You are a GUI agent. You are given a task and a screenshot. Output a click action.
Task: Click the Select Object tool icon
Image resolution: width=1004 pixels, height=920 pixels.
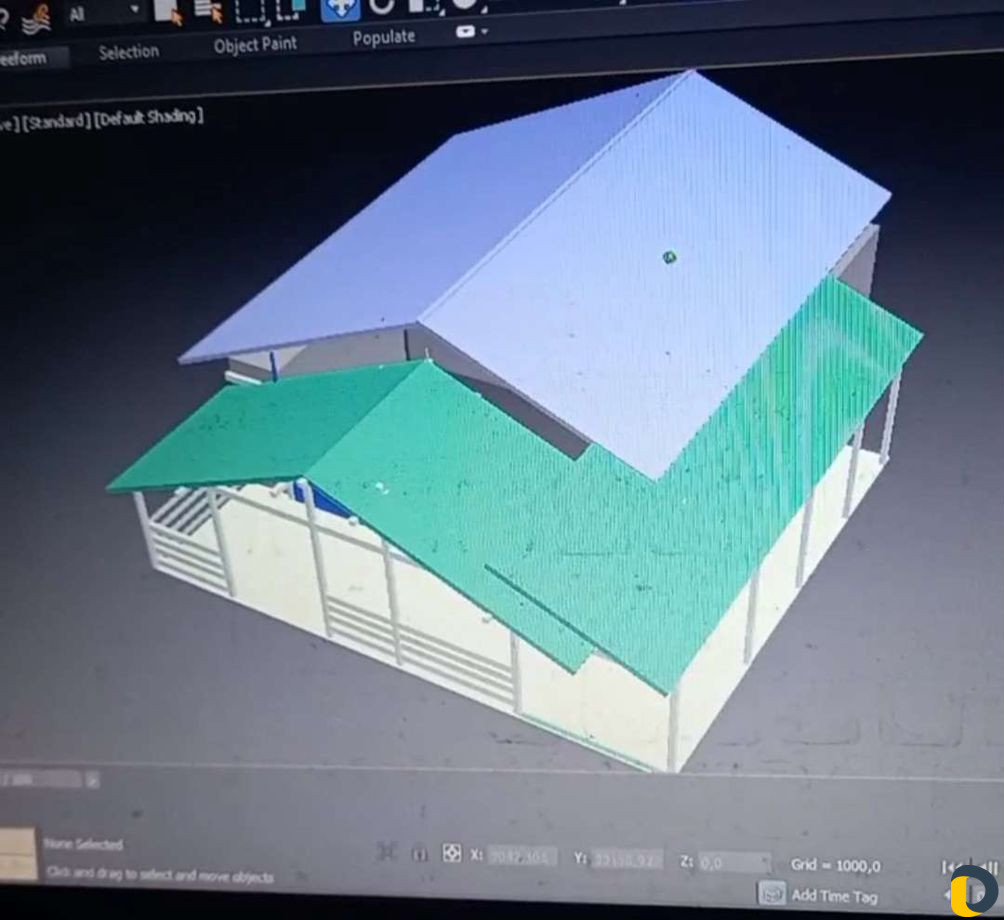click(x=166, y=10)
